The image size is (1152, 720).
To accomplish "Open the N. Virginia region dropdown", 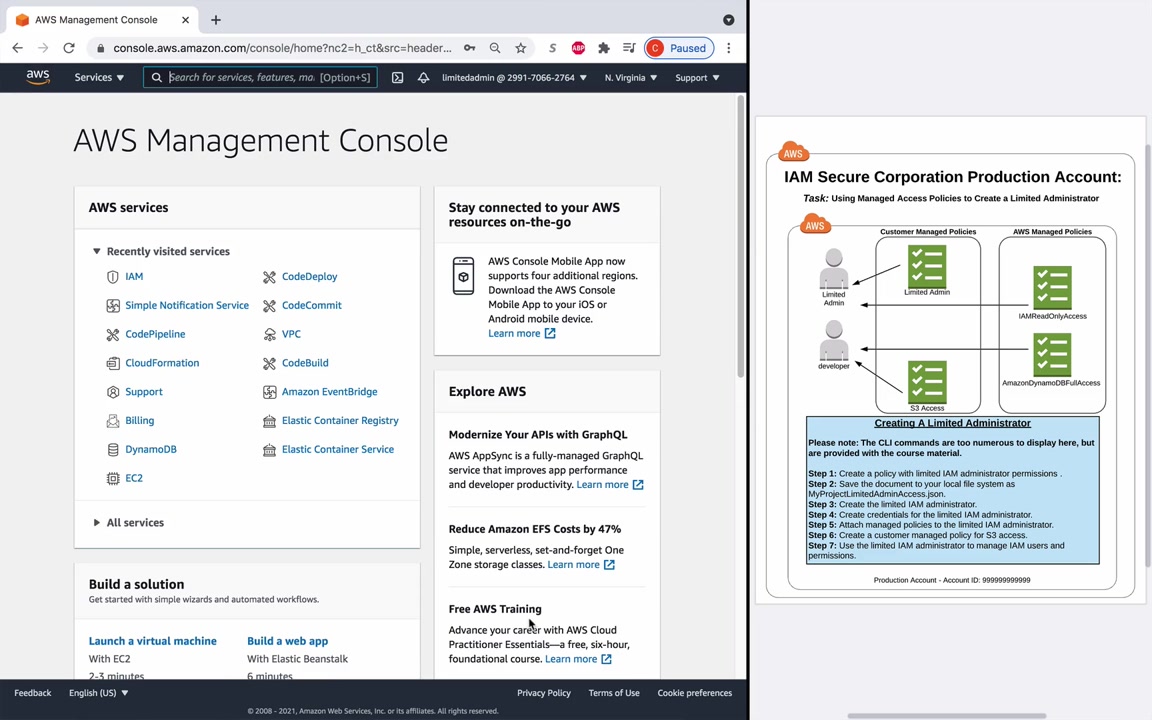I will (x=630, y=77).
